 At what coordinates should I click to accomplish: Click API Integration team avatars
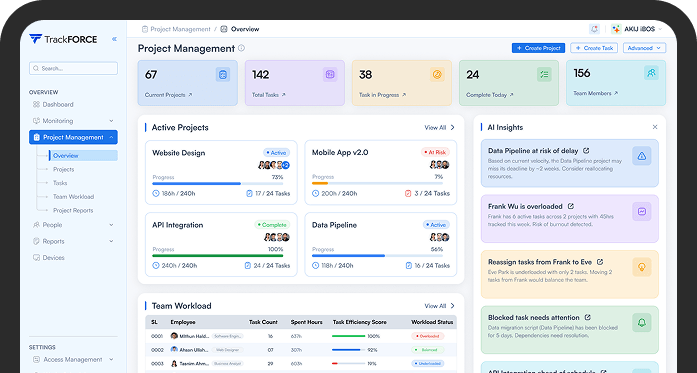(277, 237)
